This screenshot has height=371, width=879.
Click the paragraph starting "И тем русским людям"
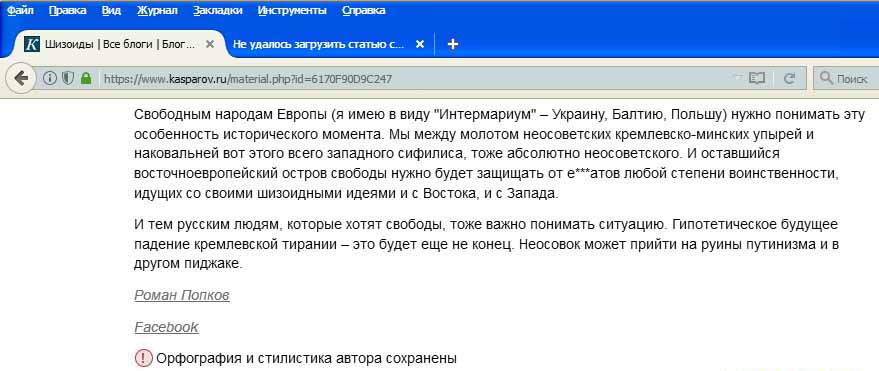click(486, 244)
